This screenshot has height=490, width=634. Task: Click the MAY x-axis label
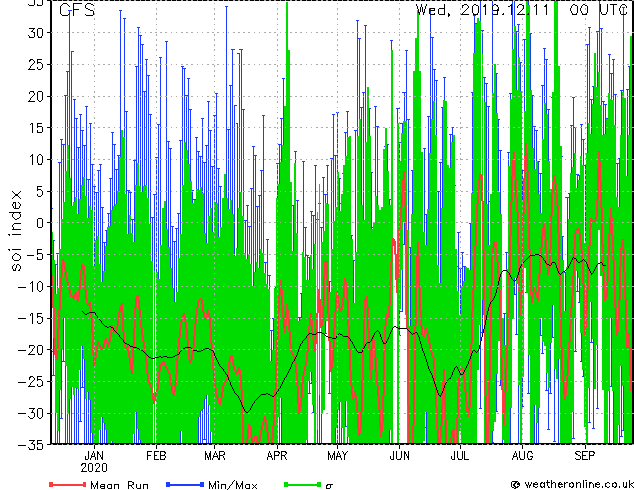[337, 456]
